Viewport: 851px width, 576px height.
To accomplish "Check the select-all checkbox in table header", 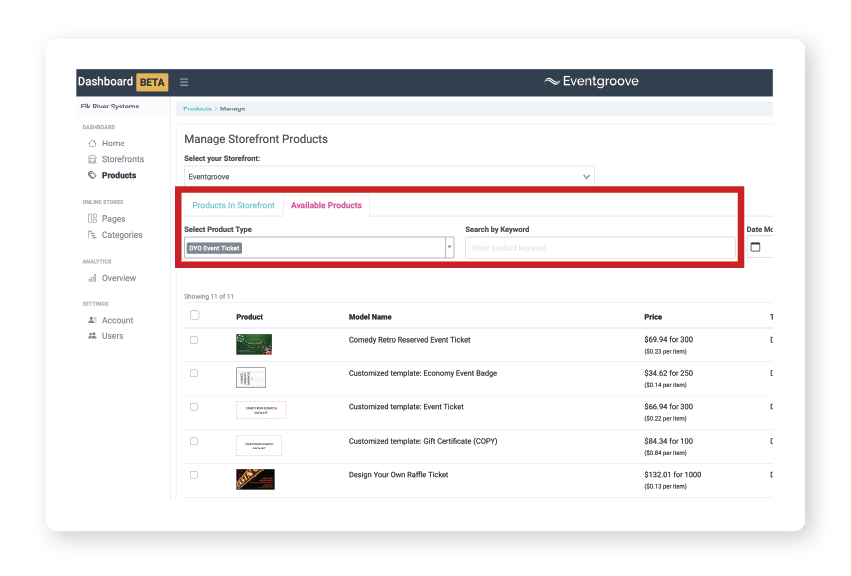I will click(x=194, y=314).
